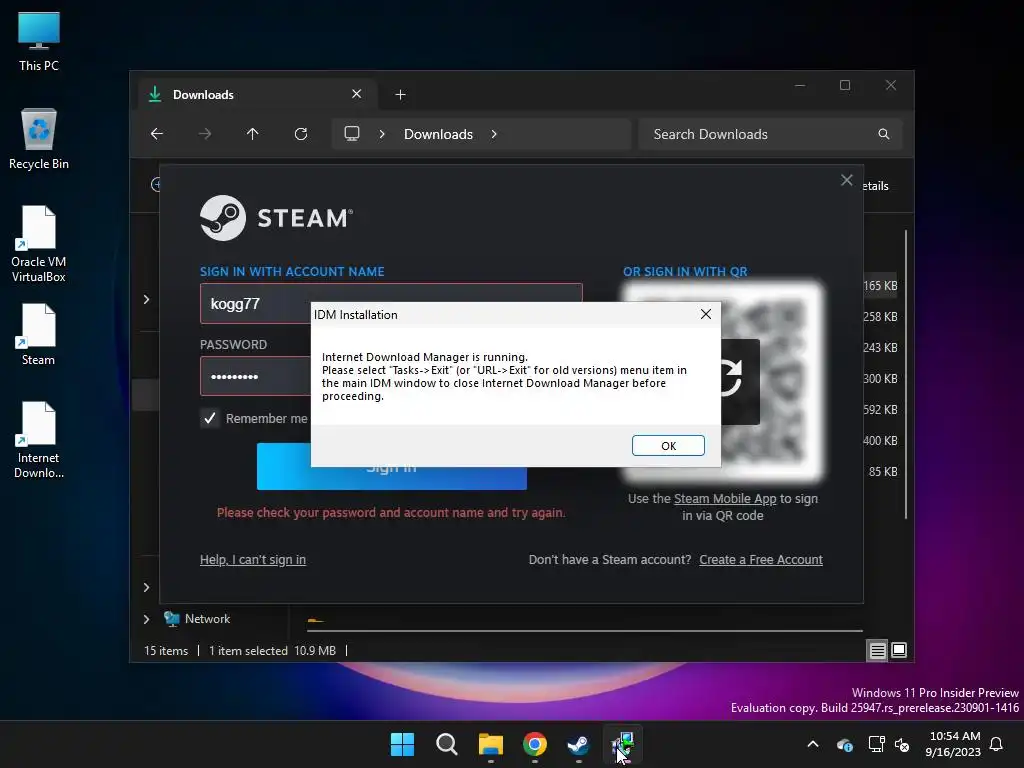The height and width of the screenshot is (768, 1024).
Task: Switch to large thumbnails view in File Explorer
Action: pyautogui.click(x=899, y=650)
